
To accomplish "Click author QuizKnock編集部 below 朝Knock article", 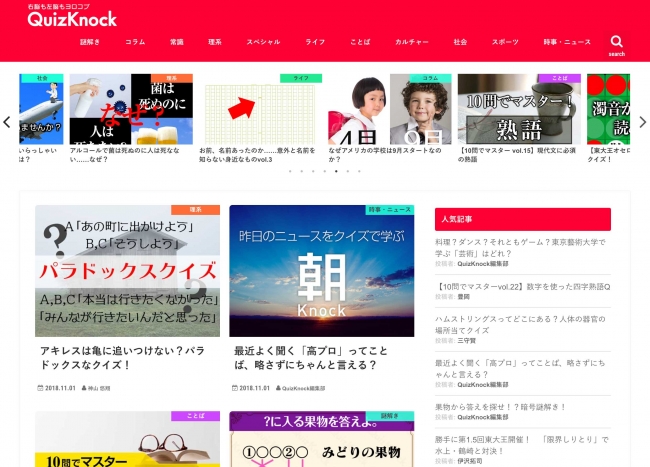I will point(303,388).
